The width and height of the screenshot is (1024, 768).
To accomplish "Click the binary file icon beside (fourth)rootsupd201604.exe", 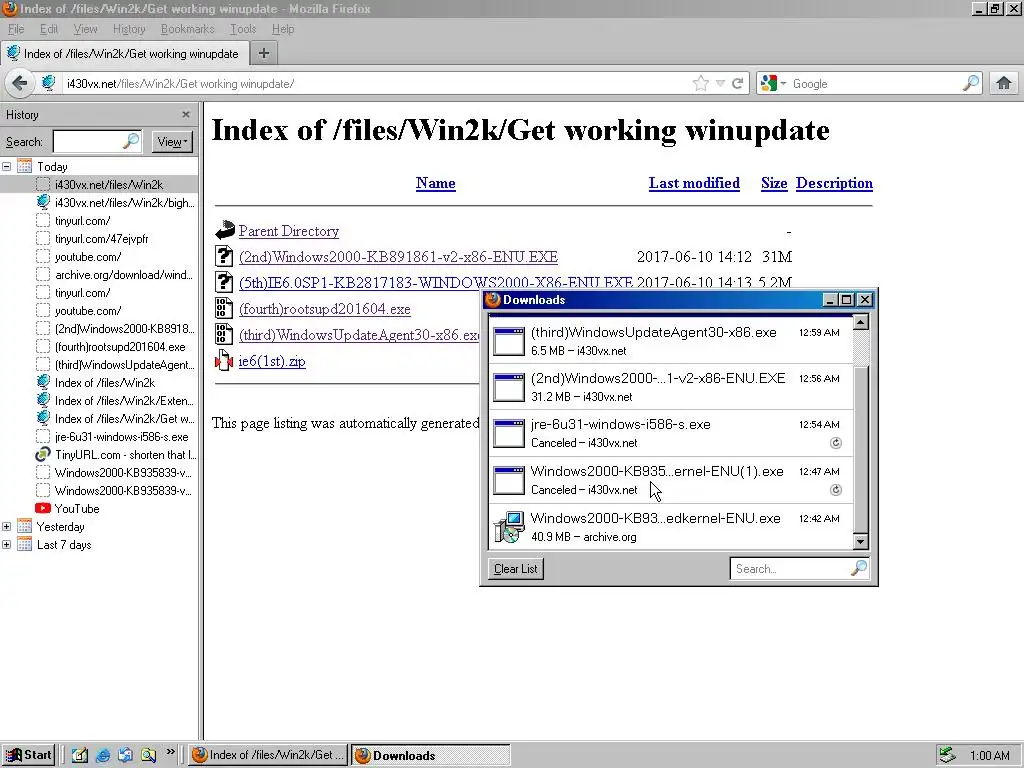I will (224, 308).
